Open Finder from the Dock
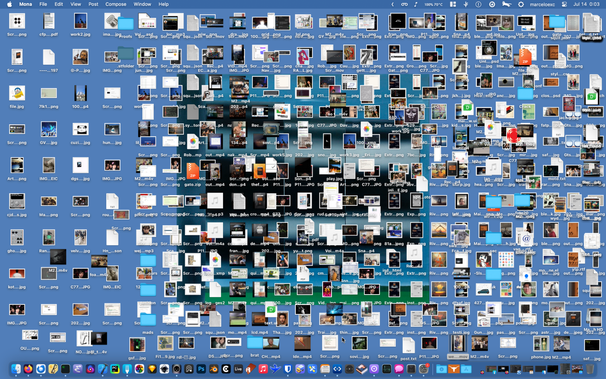This screenshot has width=606, height=379. coord(16,369)
